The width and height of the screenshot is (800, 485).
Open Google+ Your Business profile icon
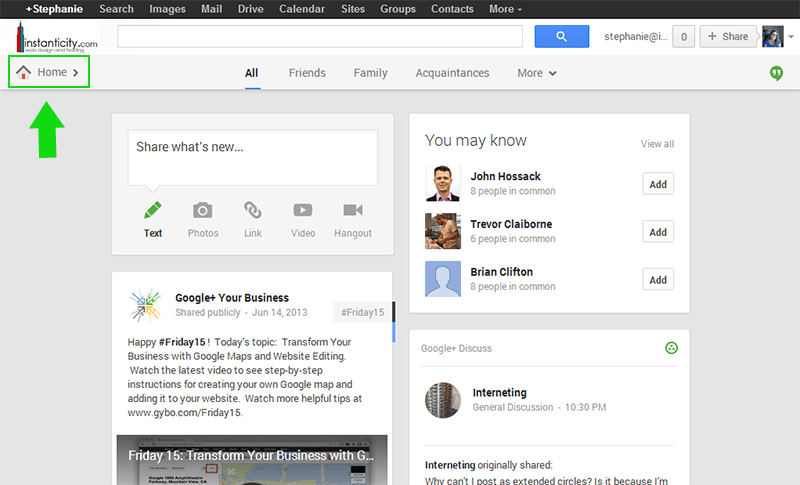[145, 305]
